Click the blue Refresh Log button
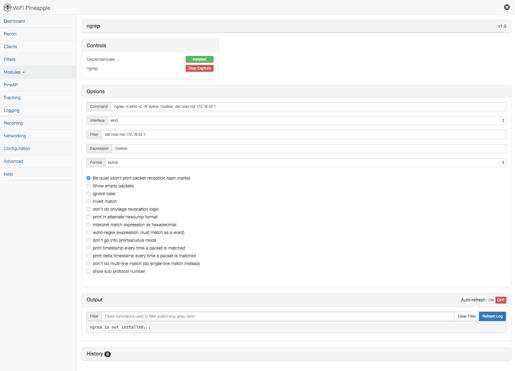515x371 pixels. (x=492, y=316)
